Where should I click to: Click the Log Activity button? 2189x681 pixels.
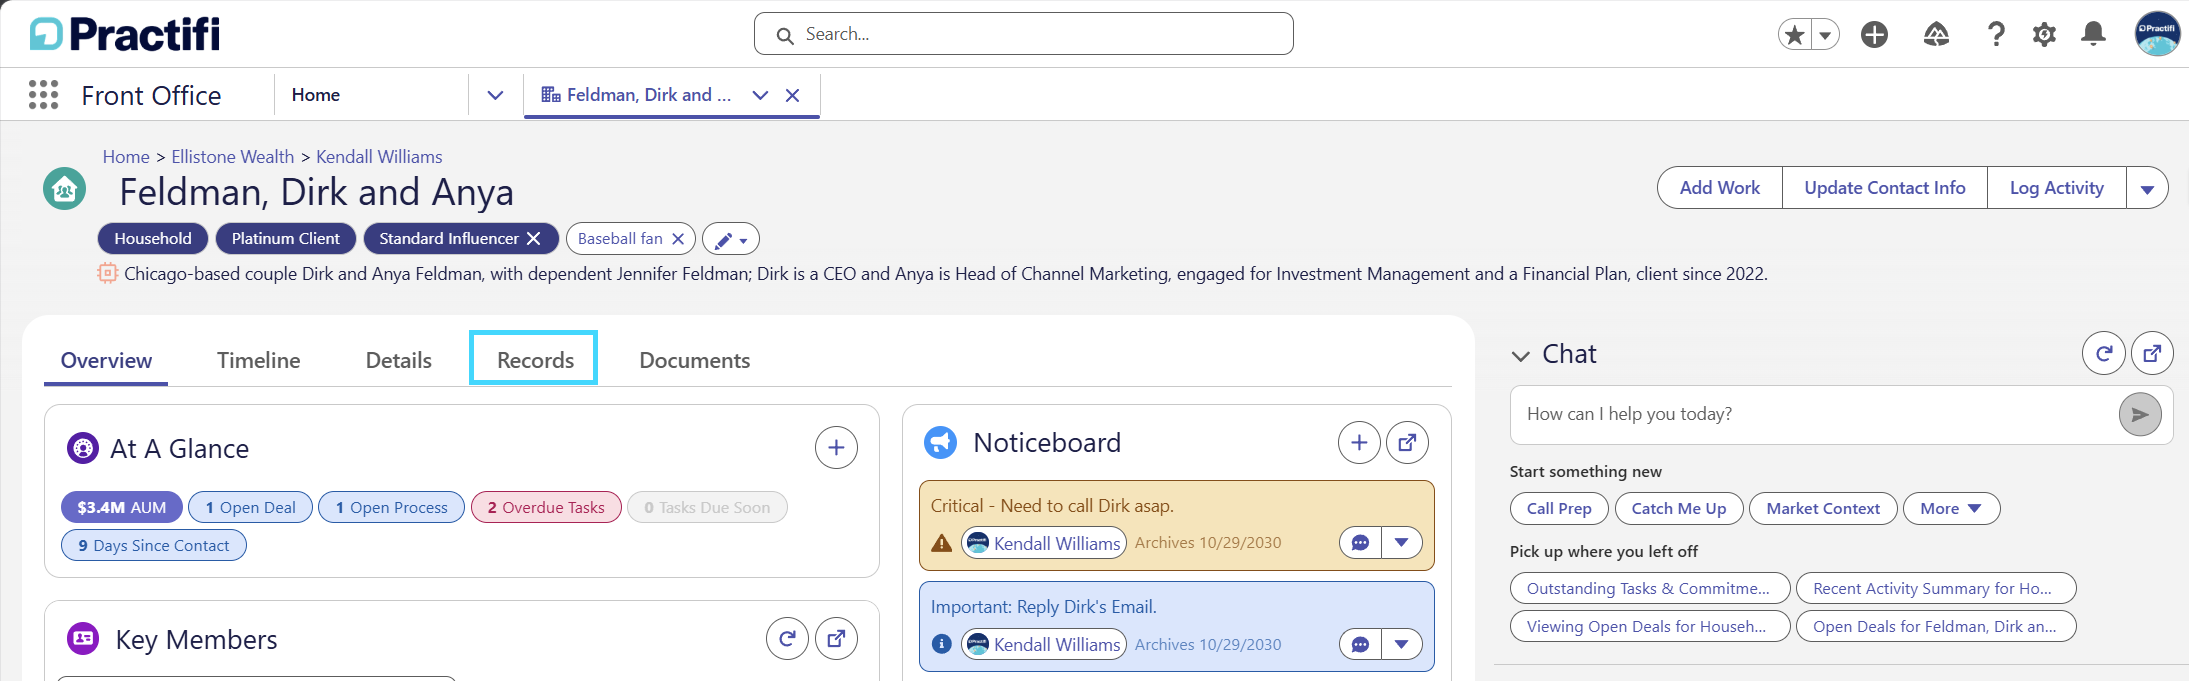tap(2057, 188)
